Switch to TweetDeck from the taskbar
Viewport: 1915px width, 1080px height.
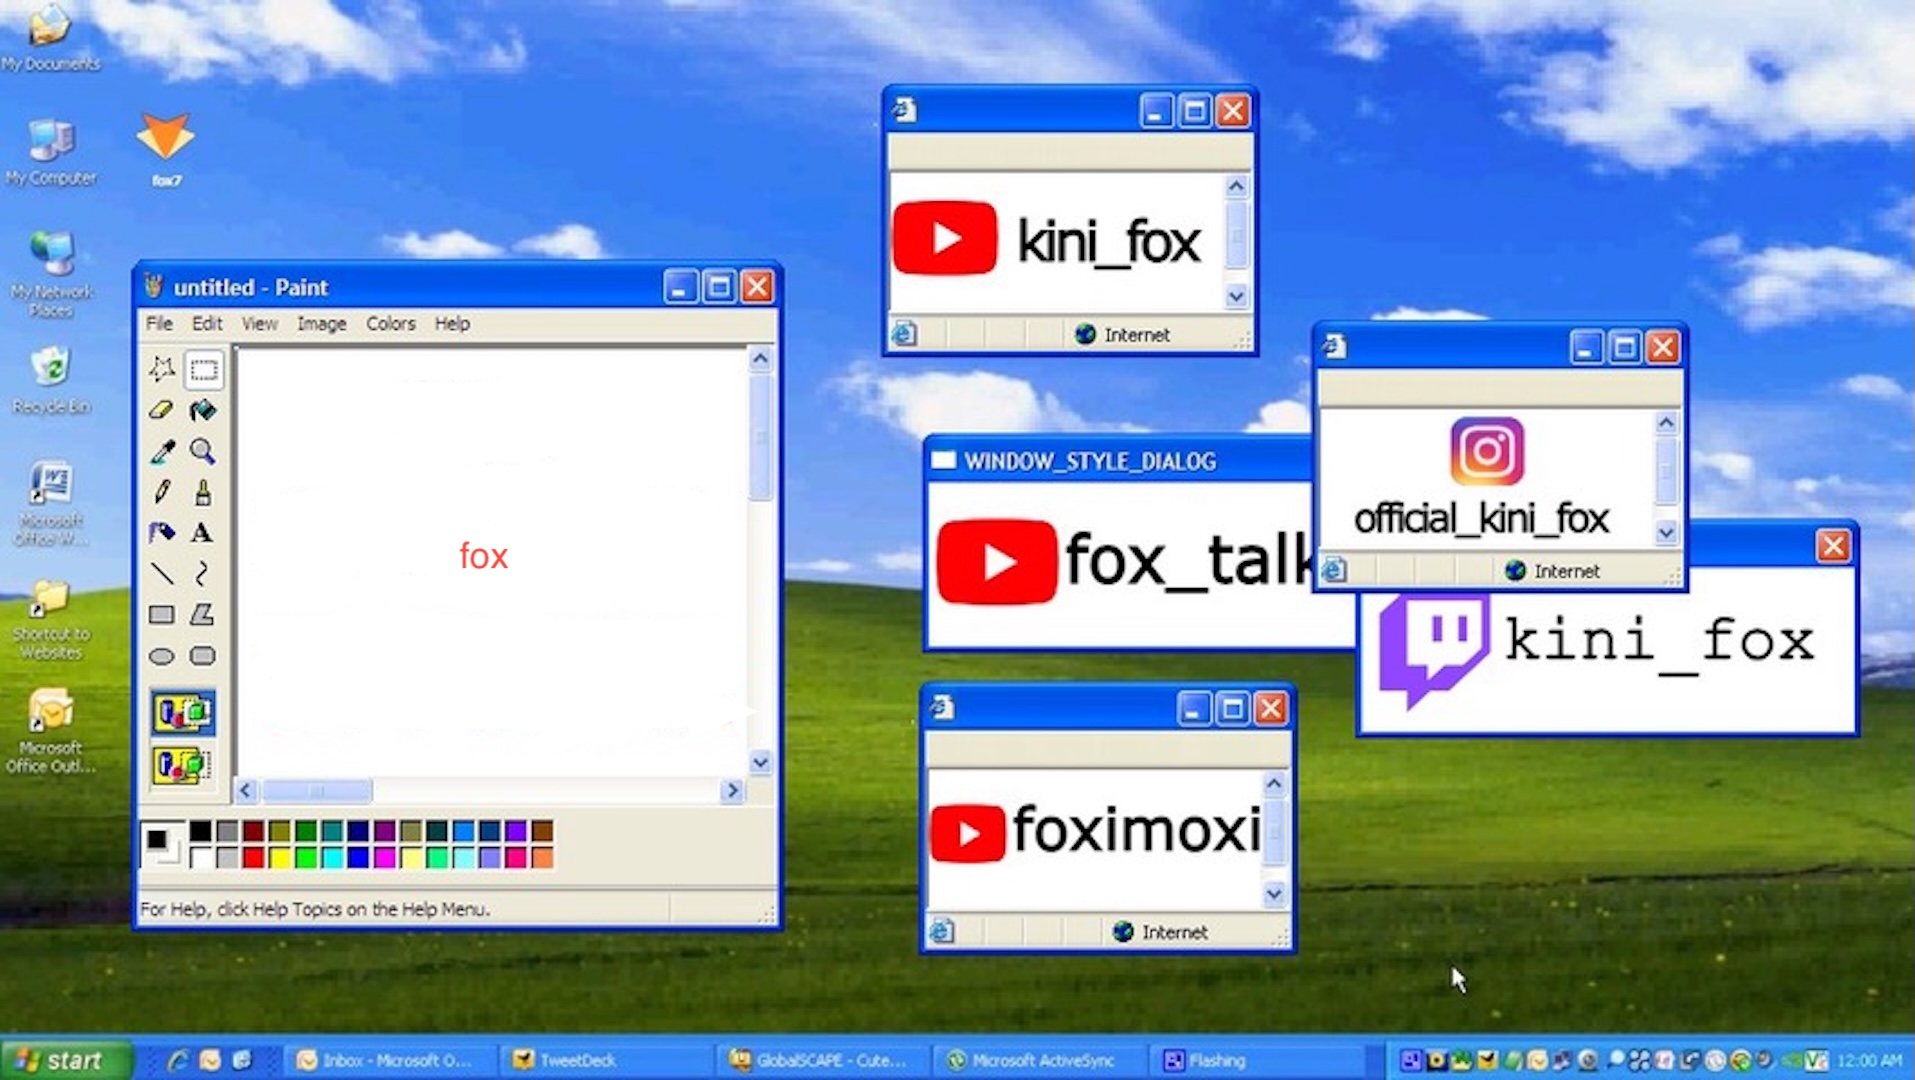click(x=565, y=1060)
